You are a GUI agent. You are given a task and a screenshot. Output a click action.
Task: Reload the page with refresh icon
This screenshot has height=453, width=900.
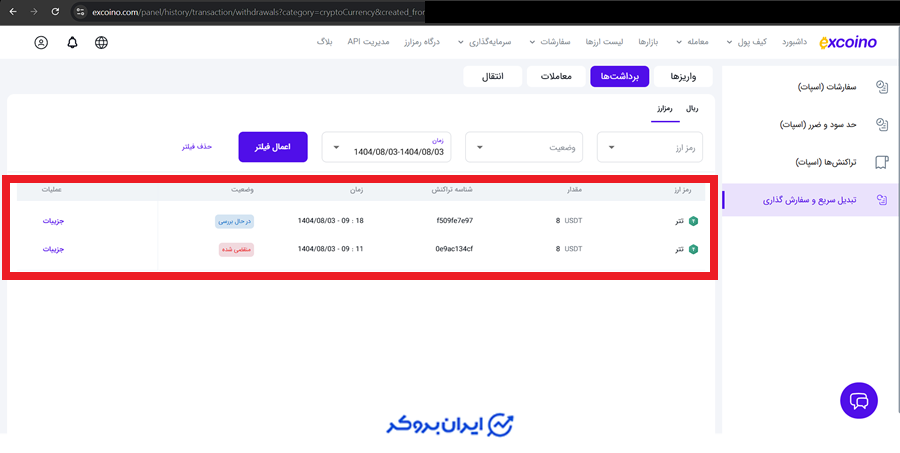[x=56, y=11]
